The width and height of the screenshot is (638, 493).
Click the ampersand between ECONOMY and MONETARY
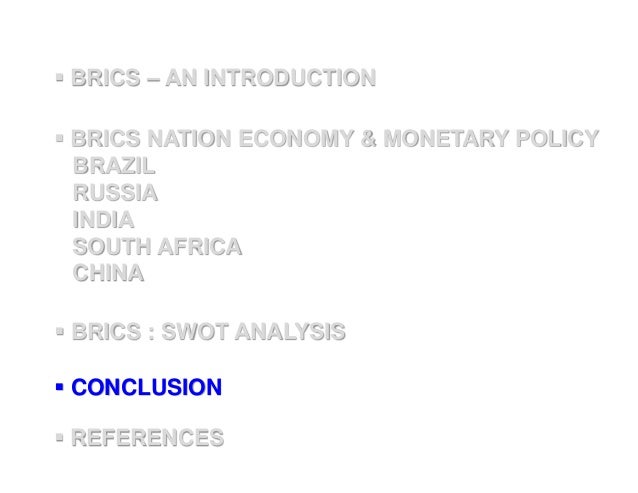tap(371, 138)
